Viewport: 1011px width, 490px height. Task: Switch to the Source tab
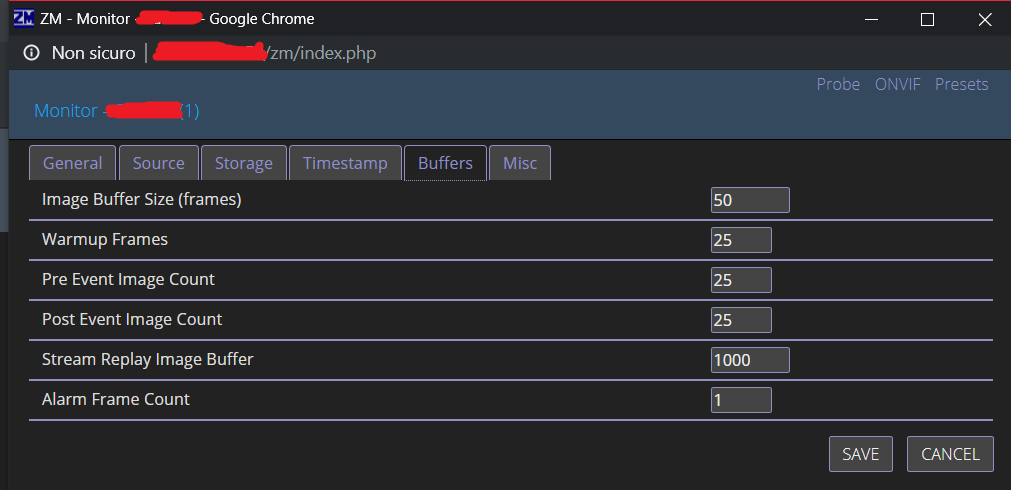(x=159, y=163)
